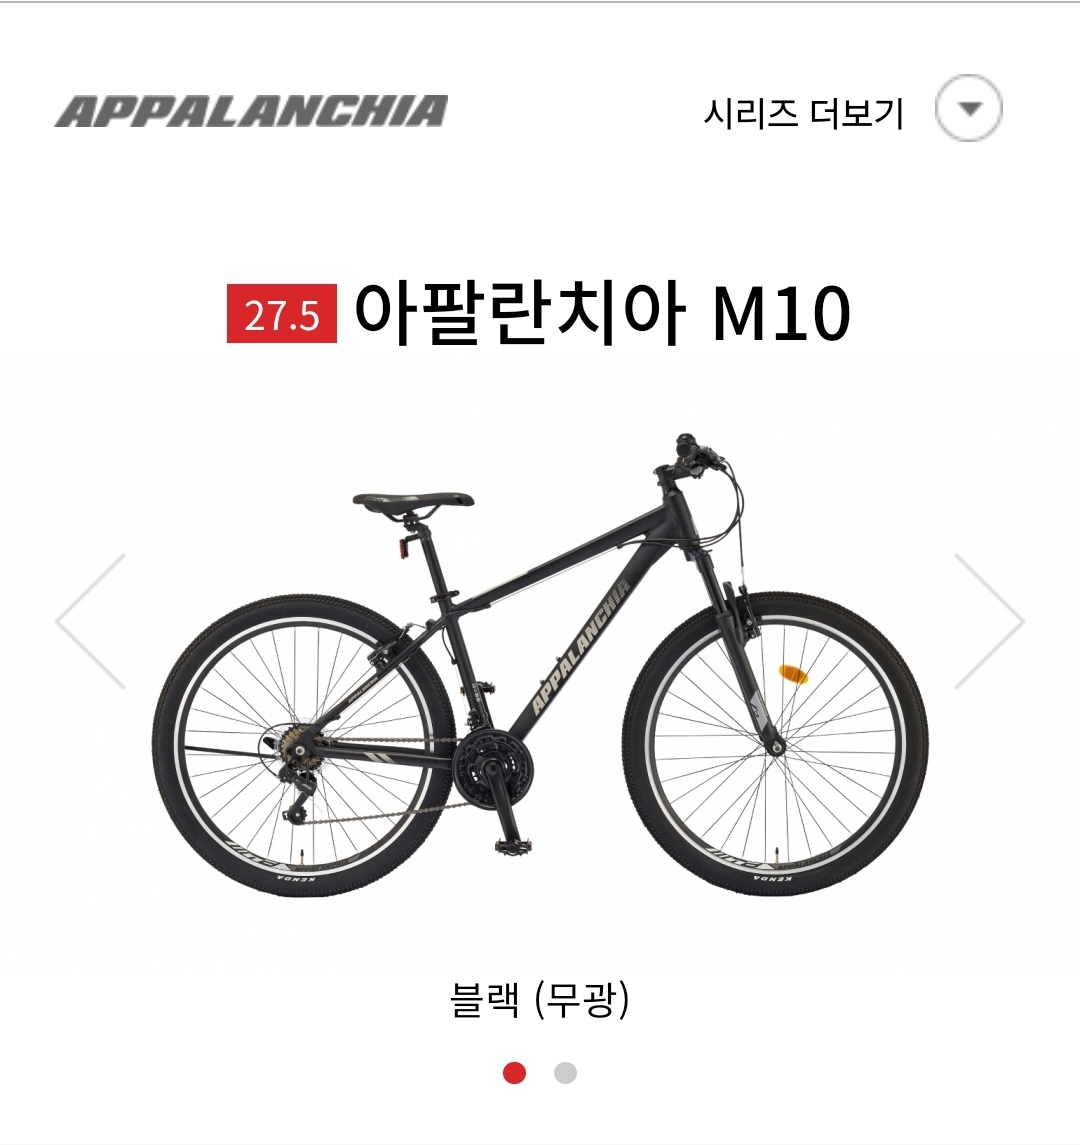
Task: Click the APPALANCHIA brand logo
Action: click(x=251, y=111)
